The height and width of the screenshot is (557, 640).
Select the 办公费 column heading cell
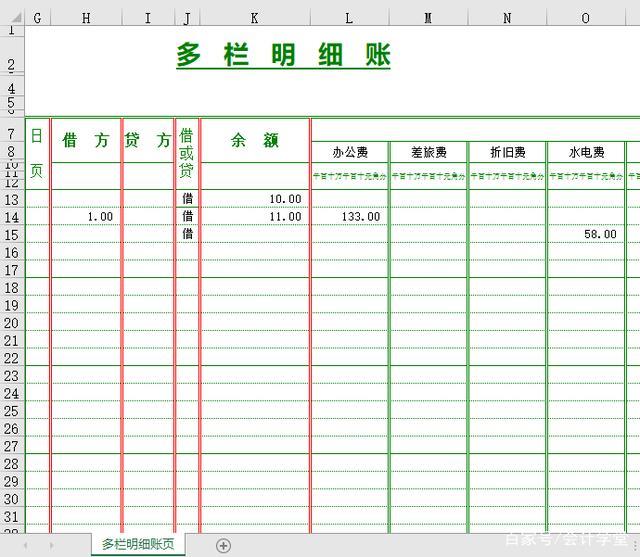point(350,153)
